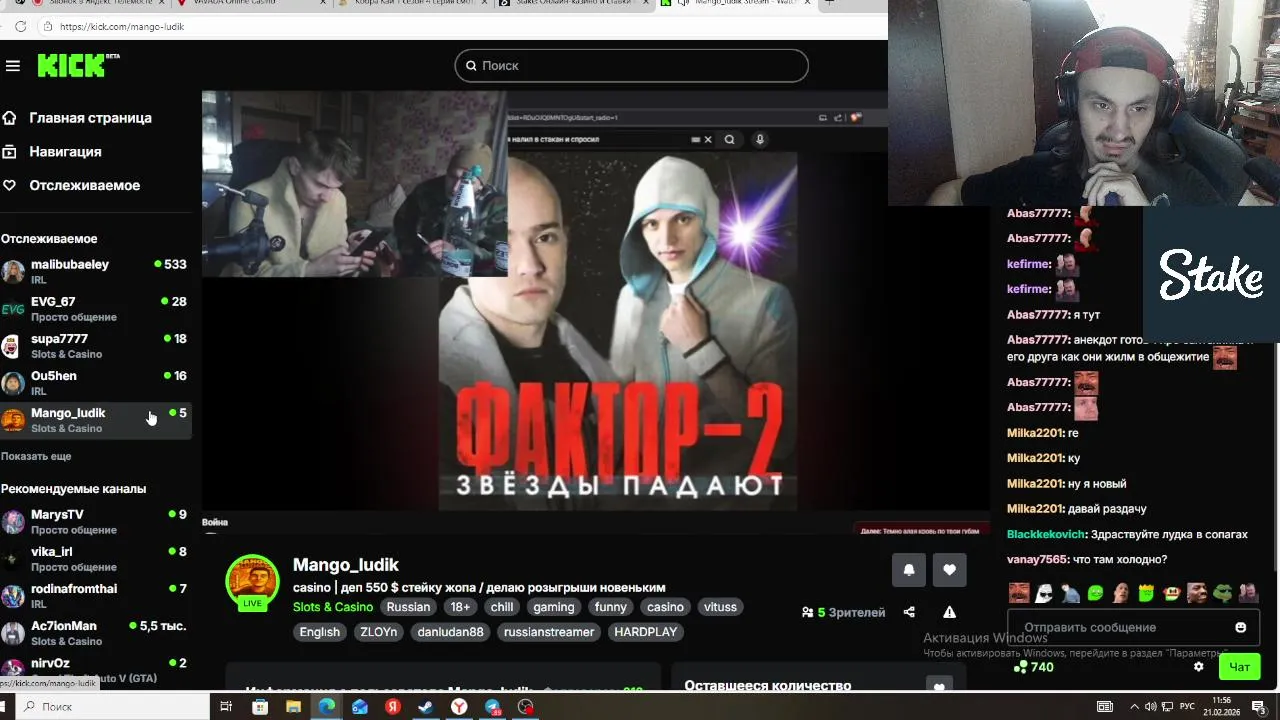1280x720 pixels.
Task: Click the share icon
Action: [909, 612]
